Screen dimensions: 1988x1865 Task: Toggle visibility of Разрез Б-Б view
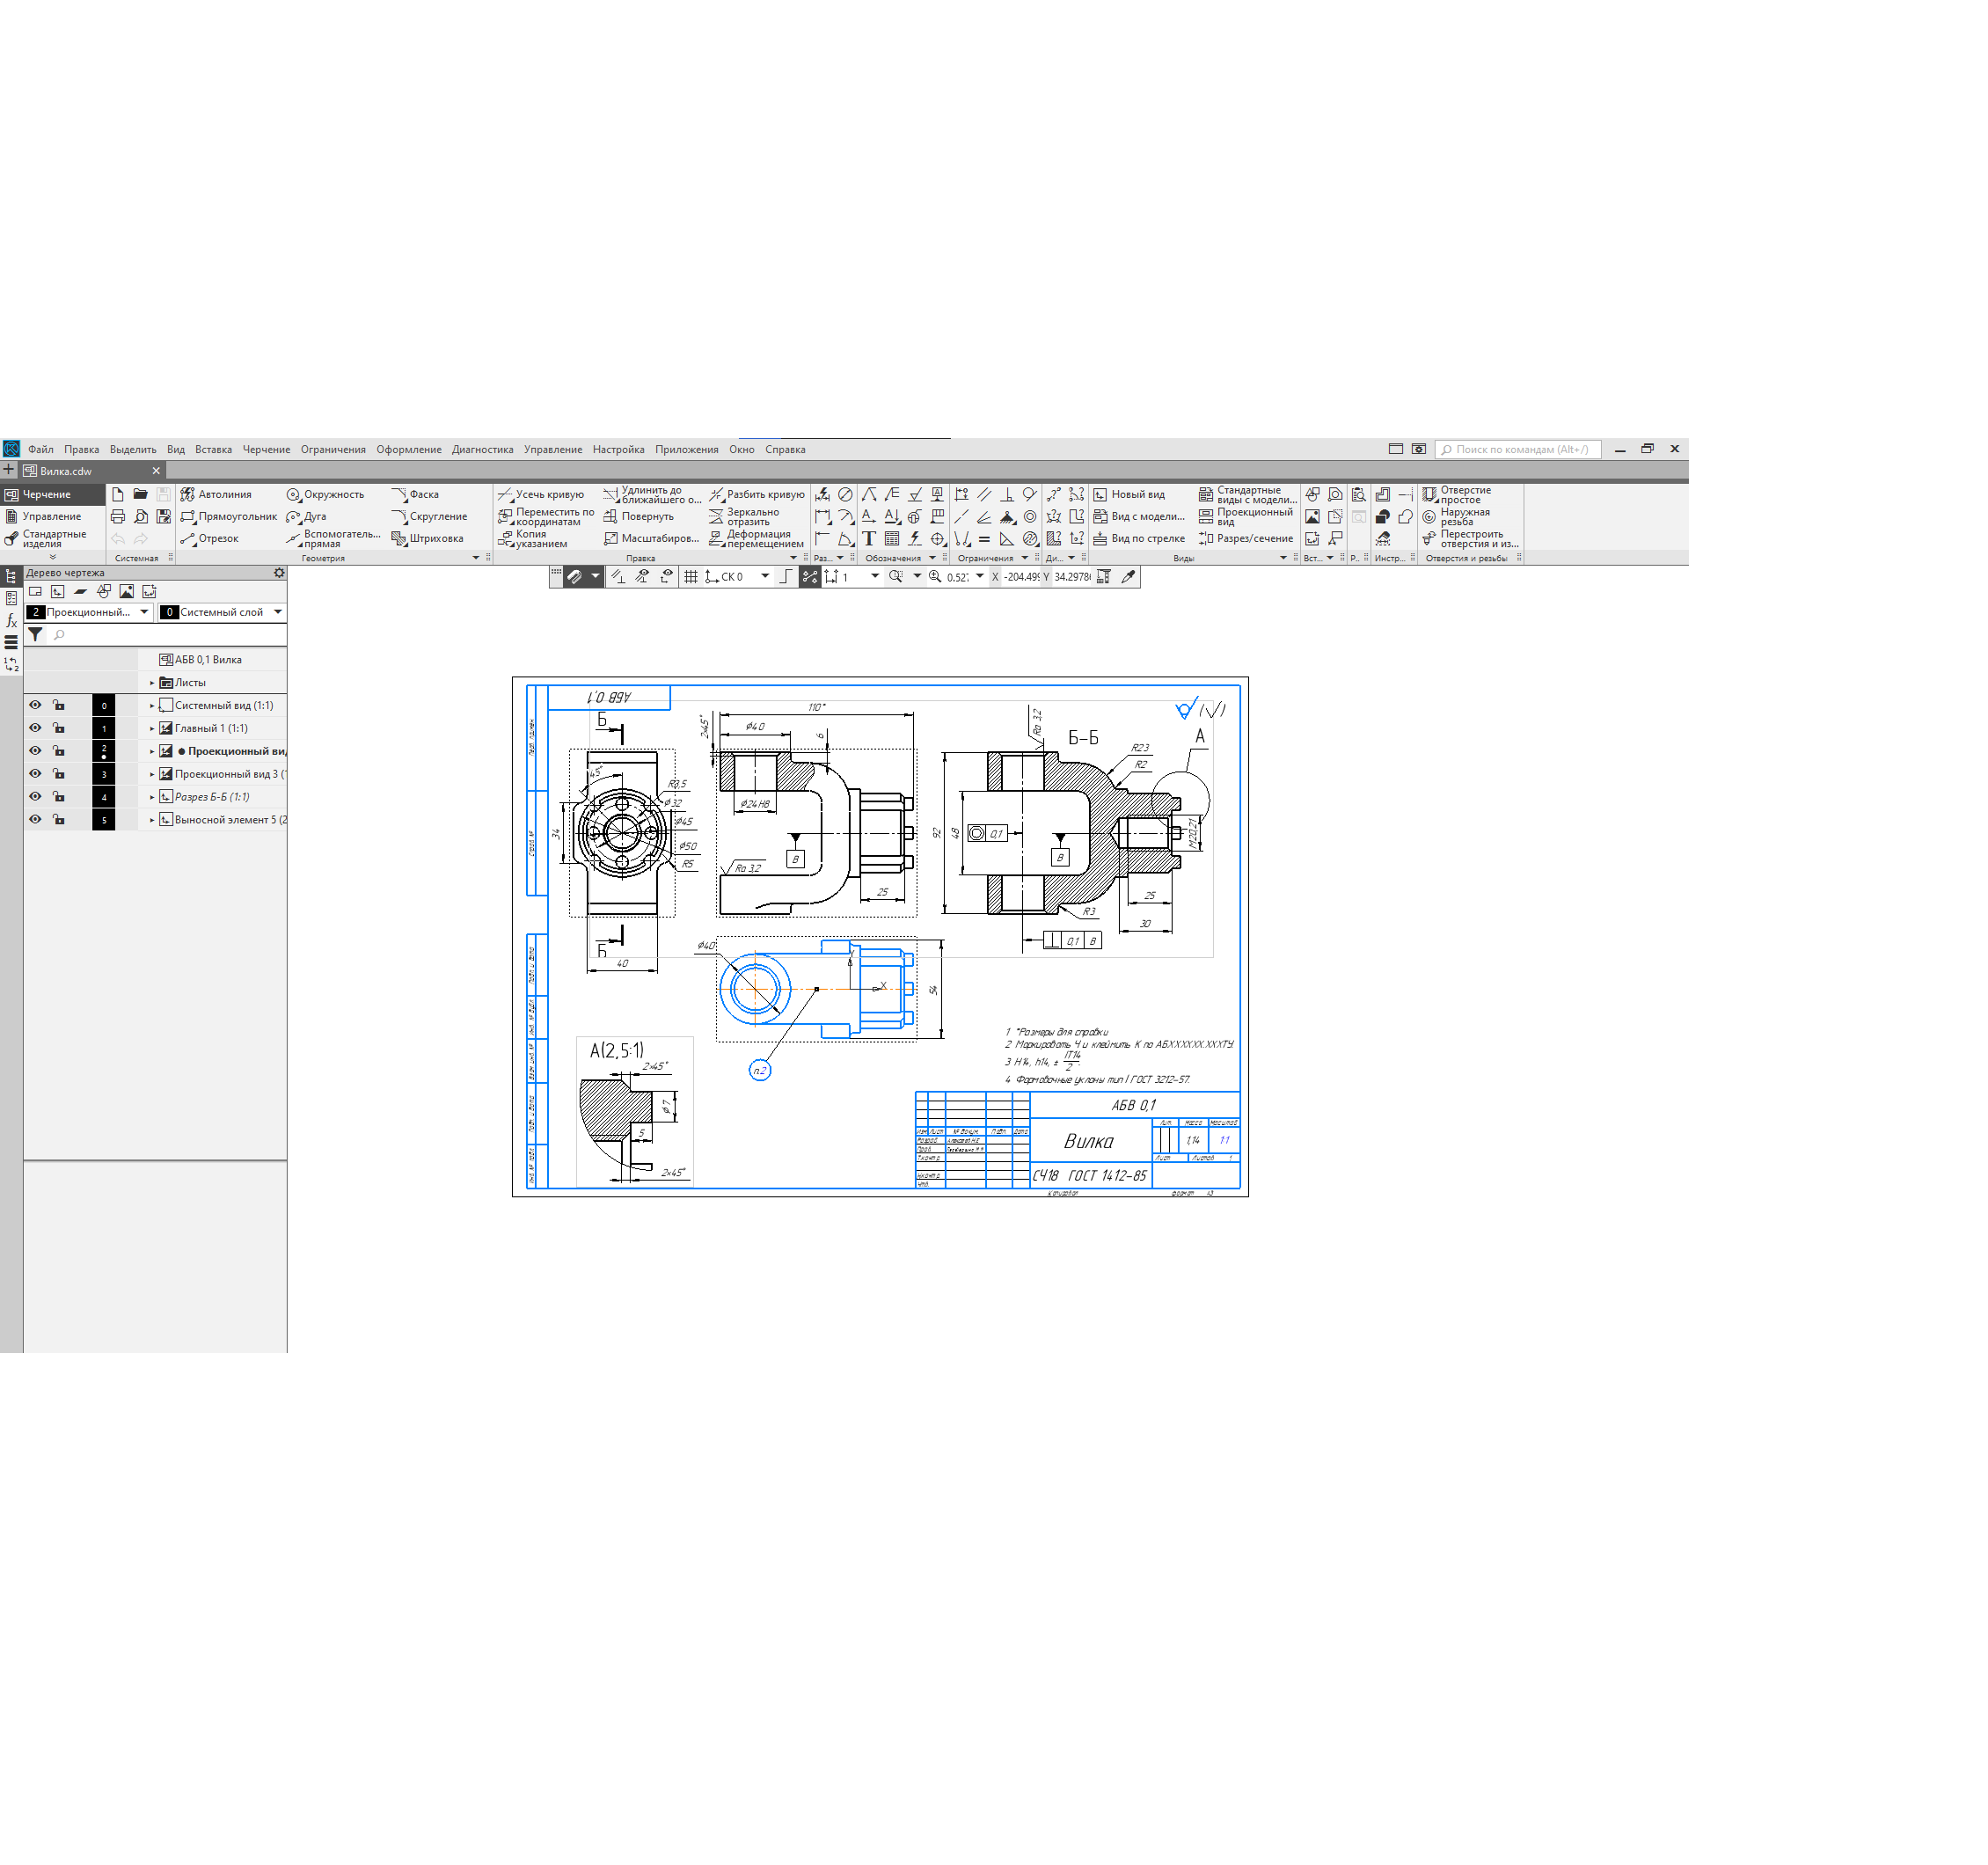pyautogui.click(x=35, y=797)
